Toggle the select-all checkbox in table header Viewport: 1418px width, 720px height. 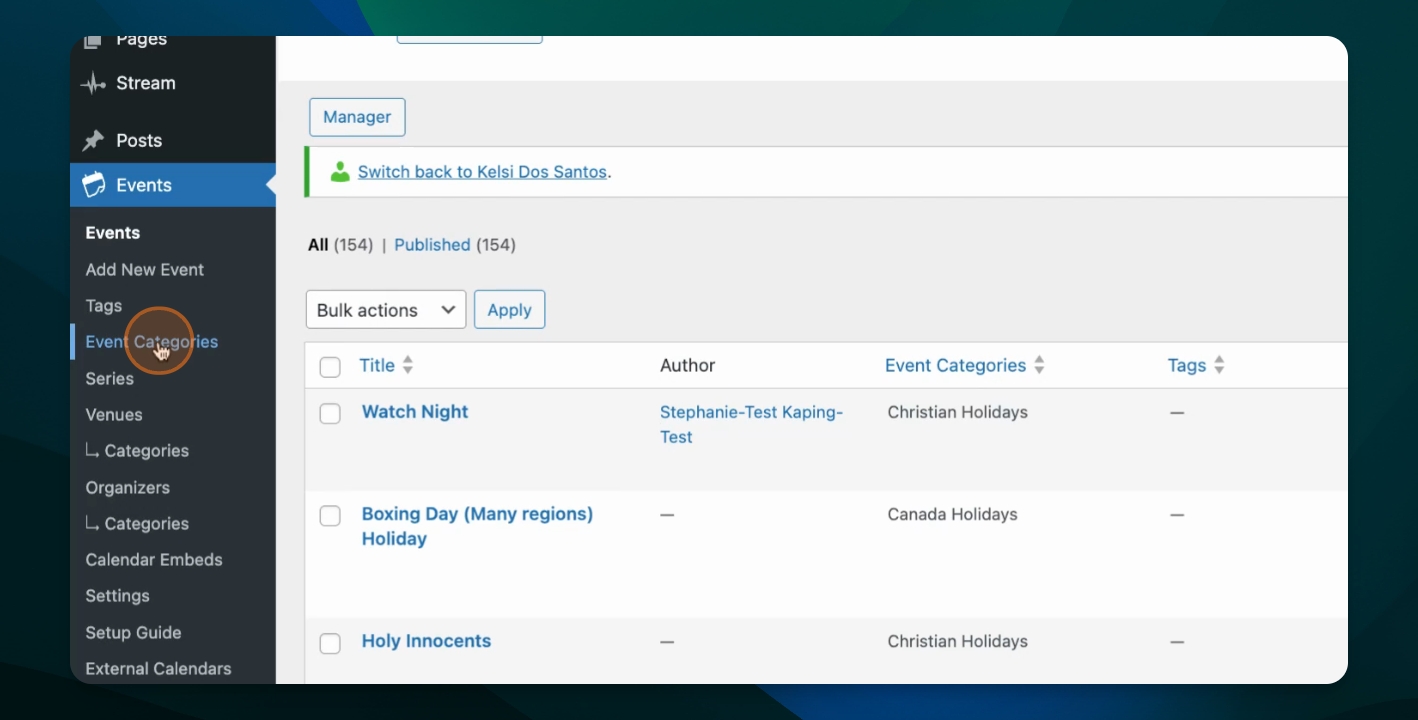[330, 367]
